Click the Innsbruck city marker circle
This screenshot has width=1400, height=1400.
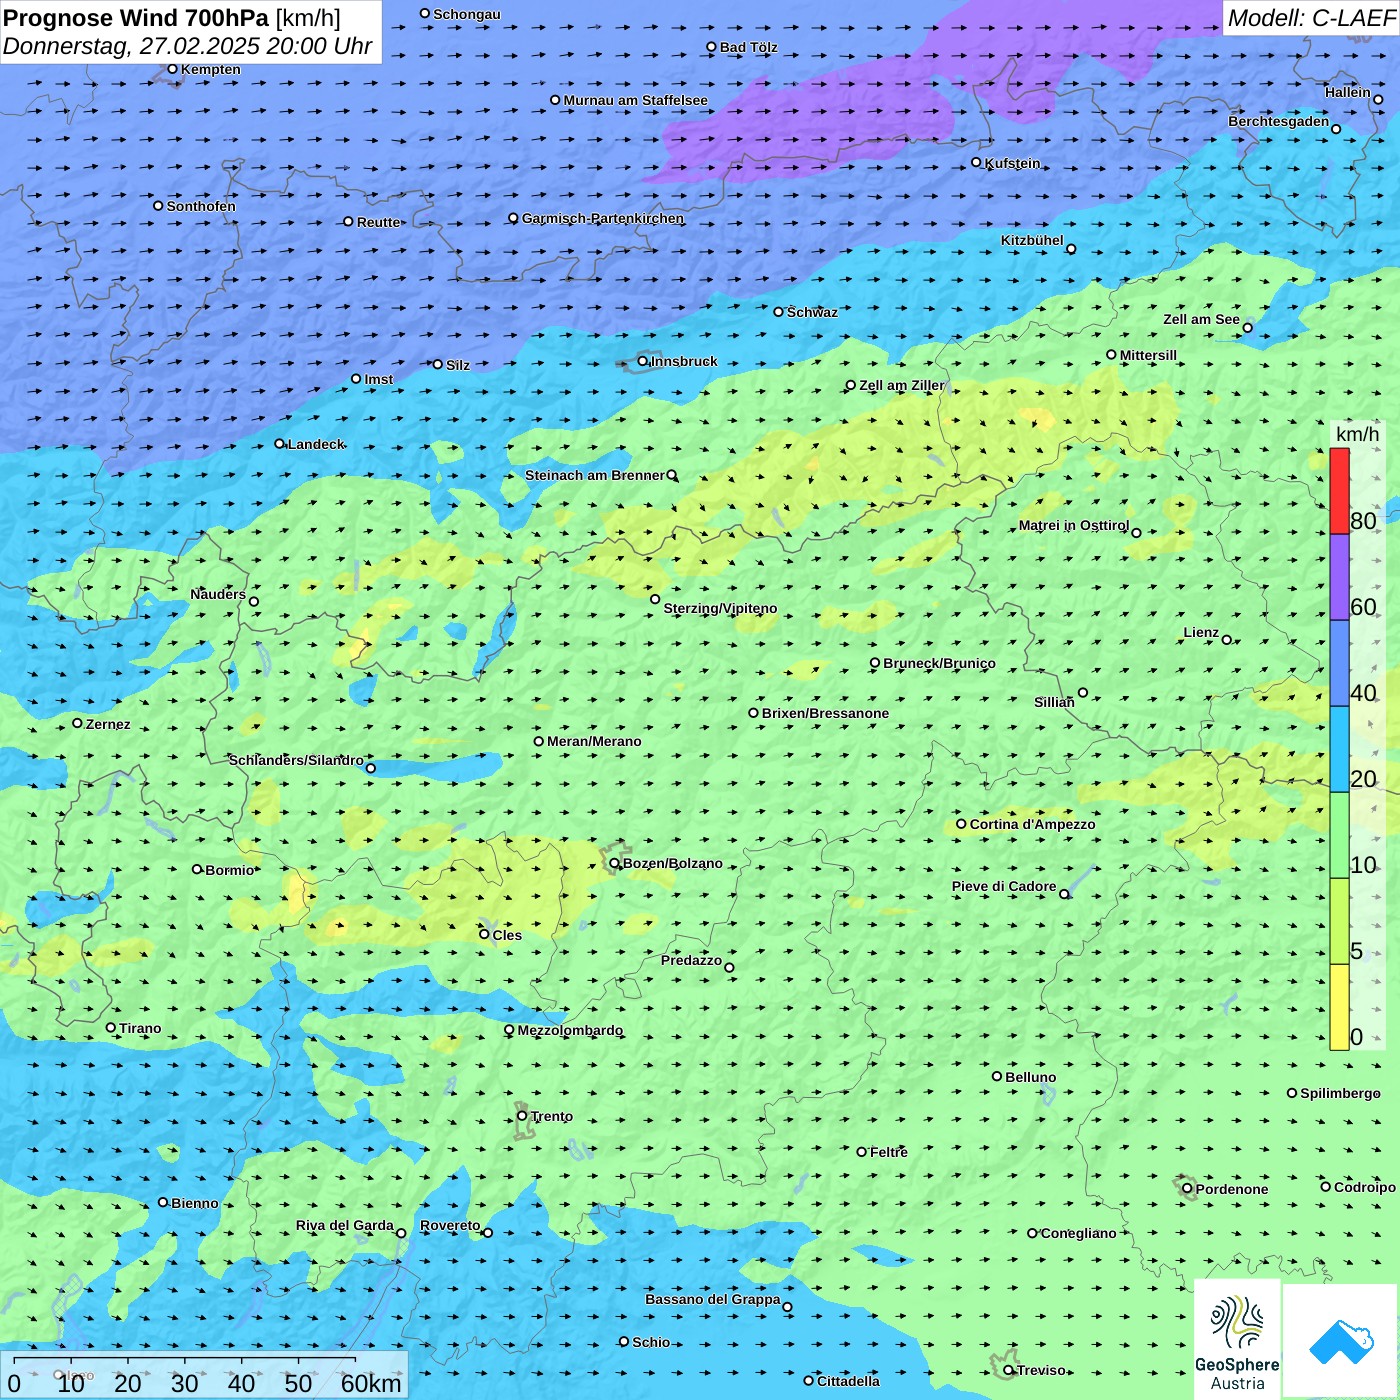(643, 361)
